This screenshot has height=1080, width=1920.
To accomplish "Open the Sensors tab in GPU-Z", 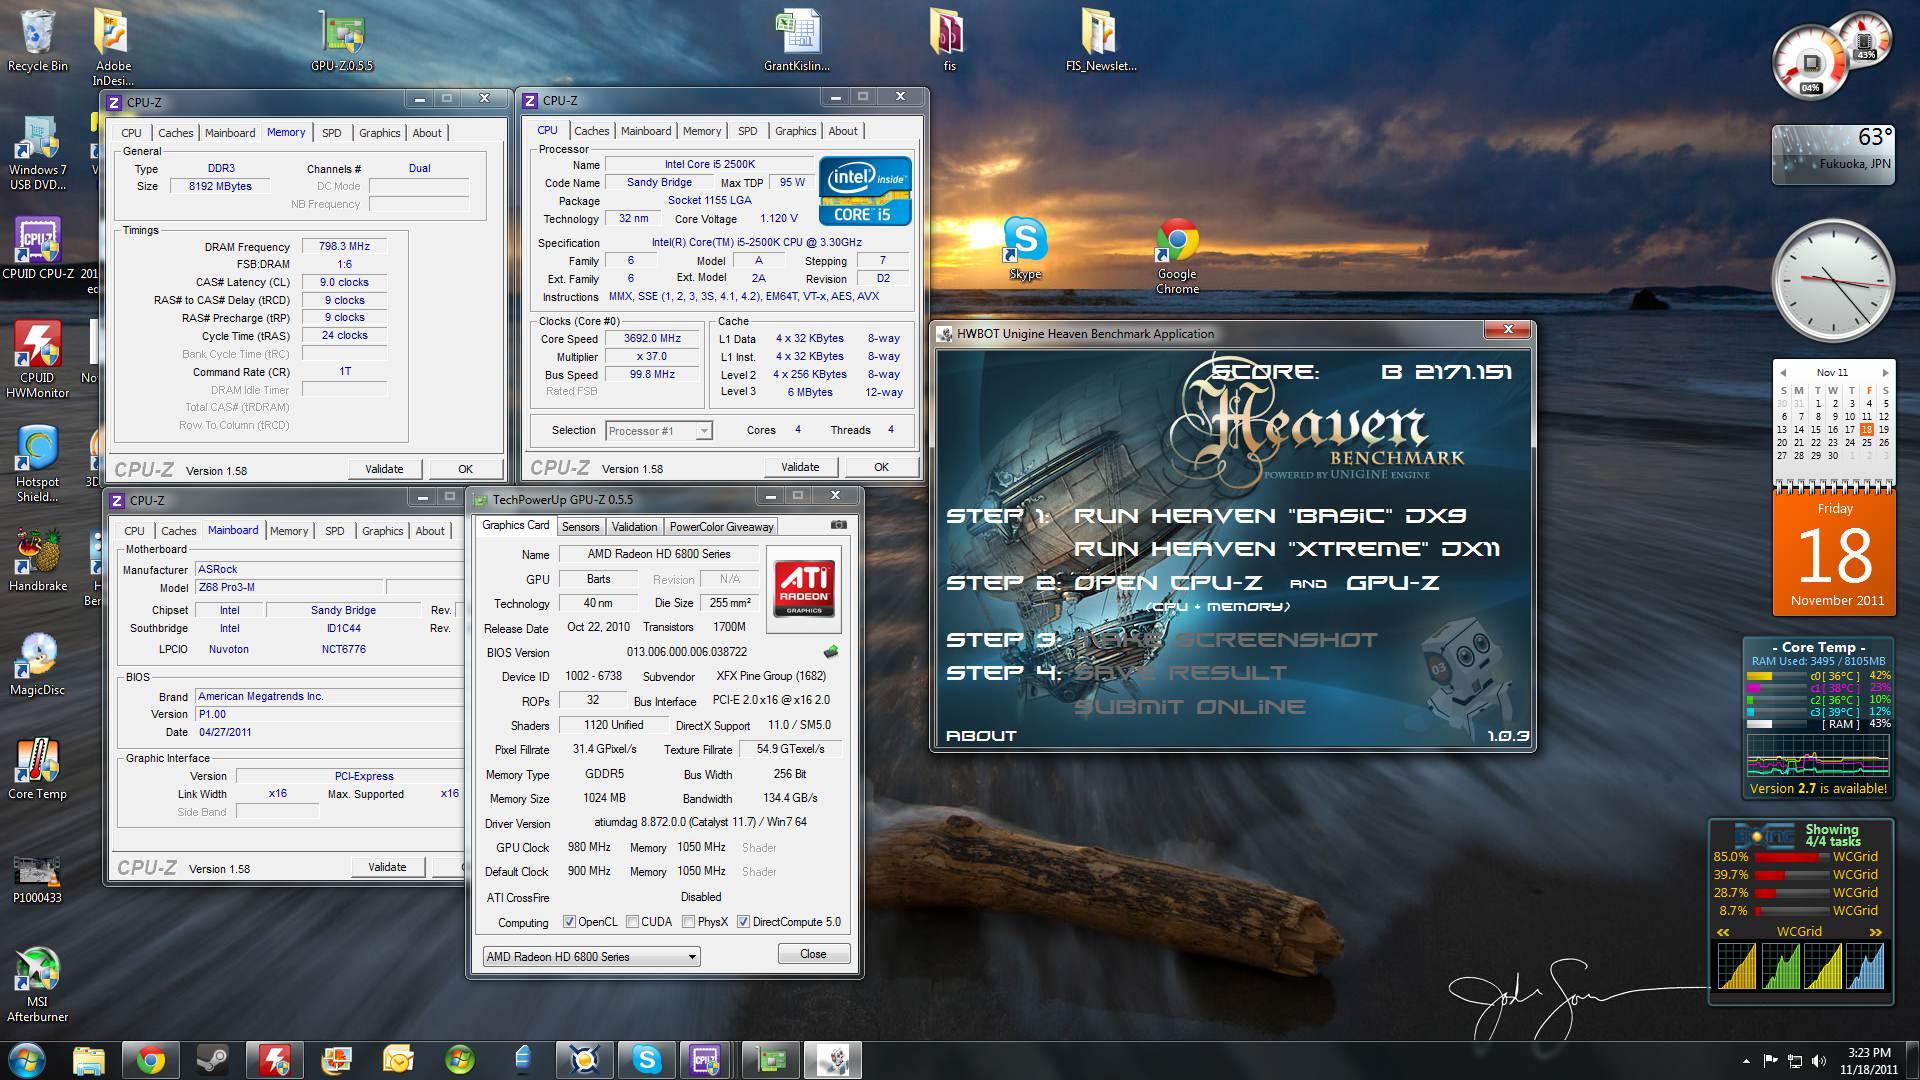I will tap(581, 527).
